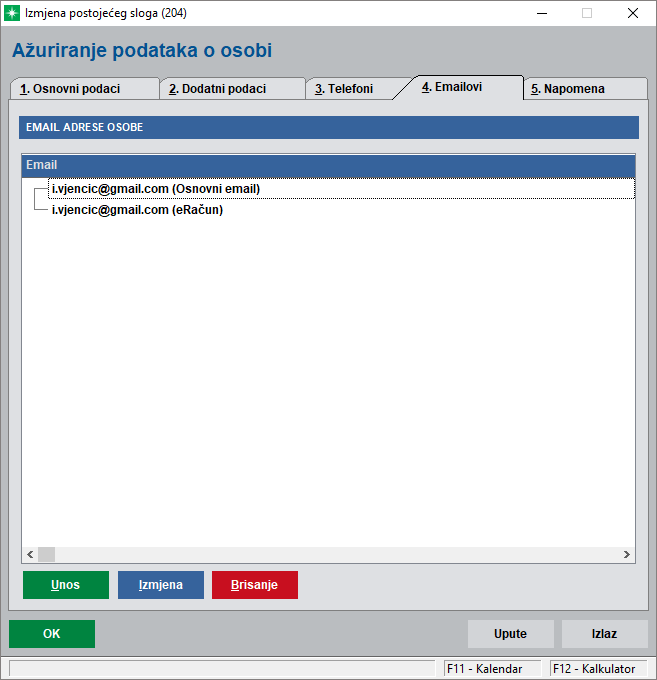Click the empty status bar message field
Viewport: 657px width, 680px height.
222,668
